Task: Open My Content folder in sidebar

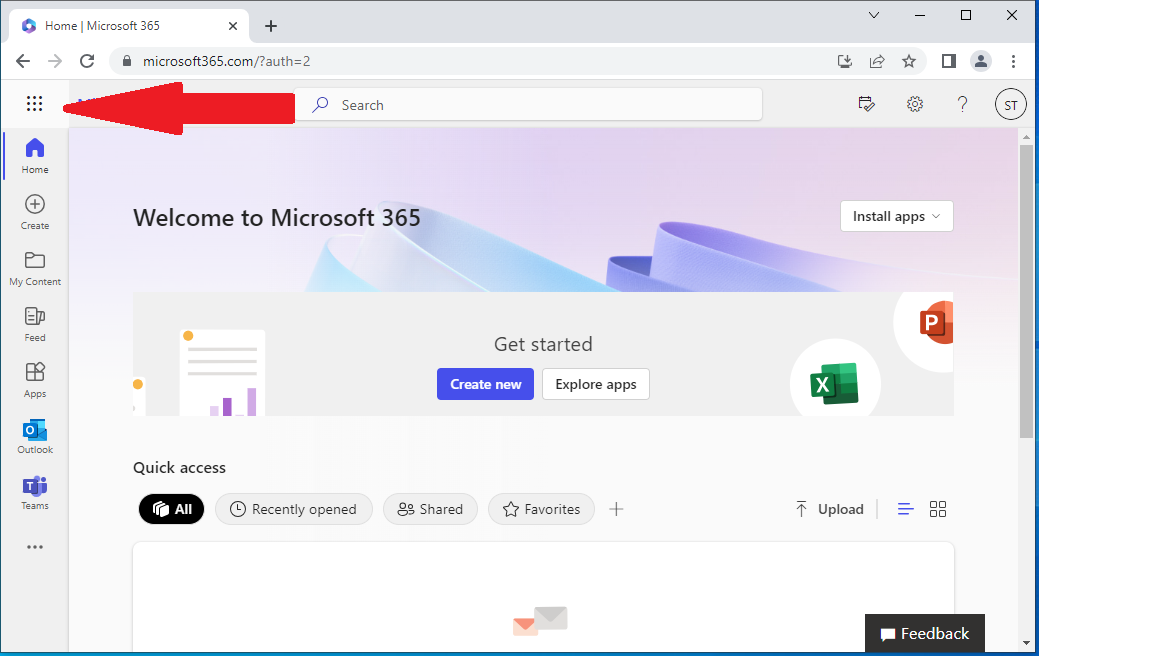Action: (x=35, y=268)
